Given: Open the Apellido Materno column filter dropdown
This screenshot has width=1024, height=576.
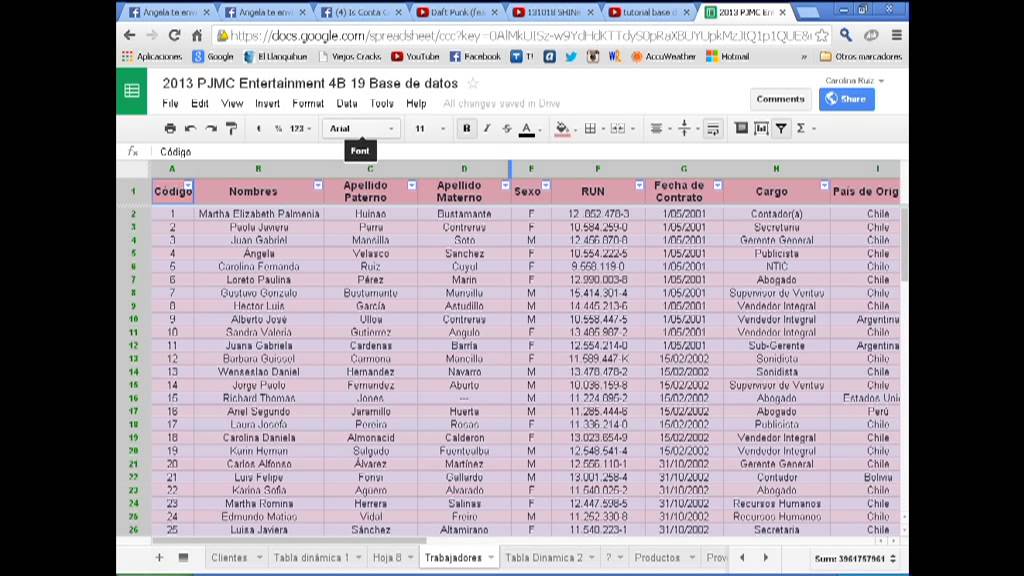Looking at the screenshot, I should coord(505,185).
